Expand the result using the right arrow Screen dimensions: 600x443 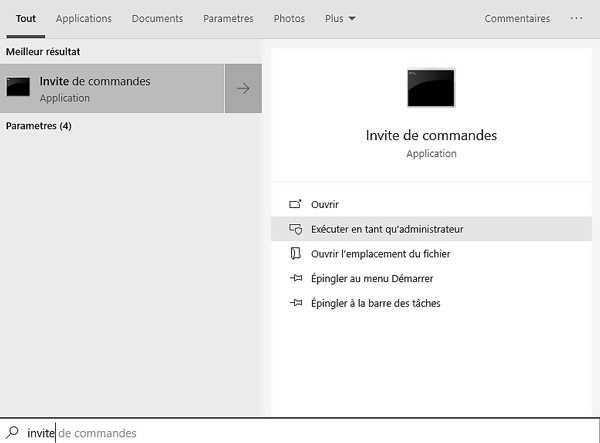point(243,88)
